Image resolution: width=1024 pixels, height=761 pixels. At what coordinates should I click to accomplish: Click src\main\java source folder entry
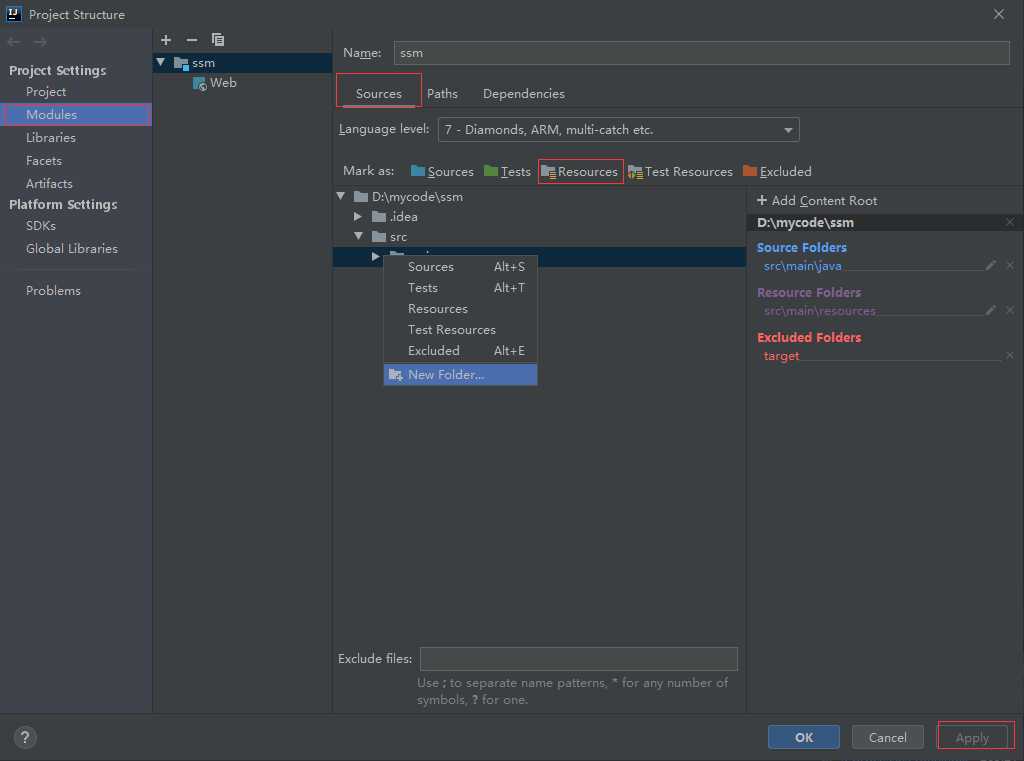(x=803, y=266)
